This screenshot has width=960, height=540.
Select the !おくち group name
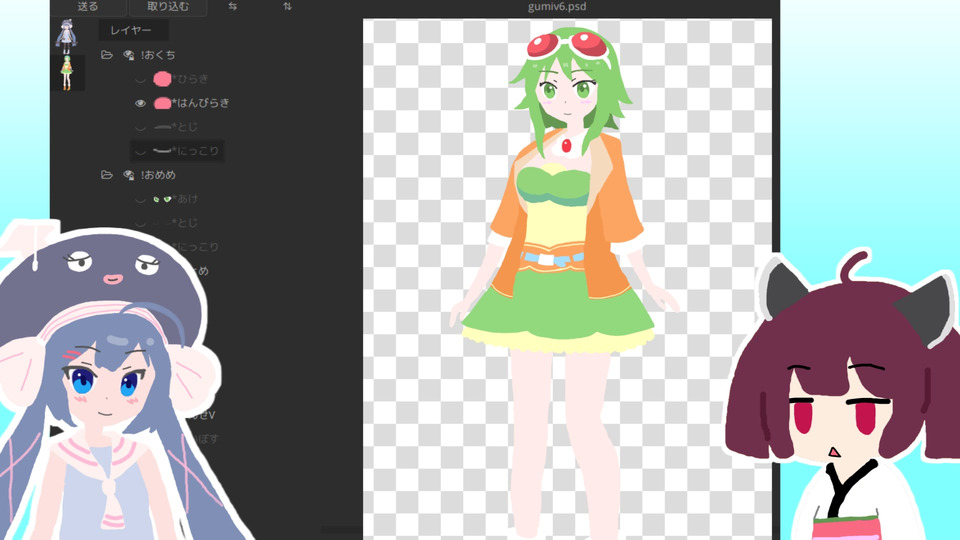(159, 55)
